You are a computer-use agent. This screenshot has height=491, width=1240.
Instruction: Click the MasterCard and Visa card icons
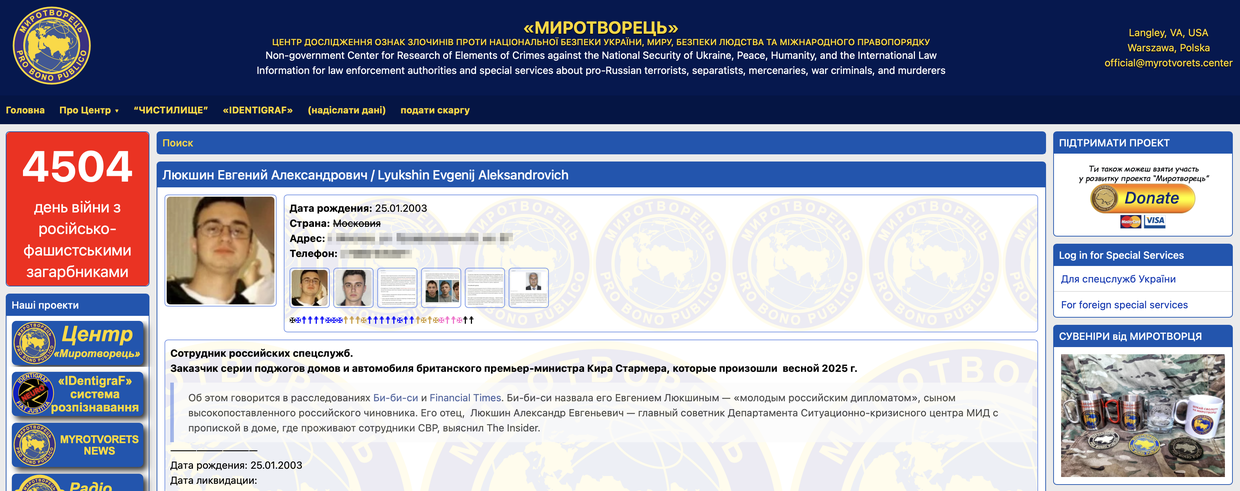pos(1142,221)
